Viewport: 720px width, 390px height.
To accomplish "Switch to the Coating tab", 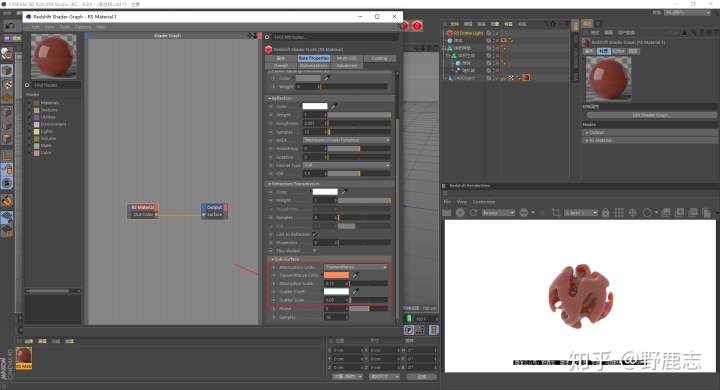I will [379, 58].
